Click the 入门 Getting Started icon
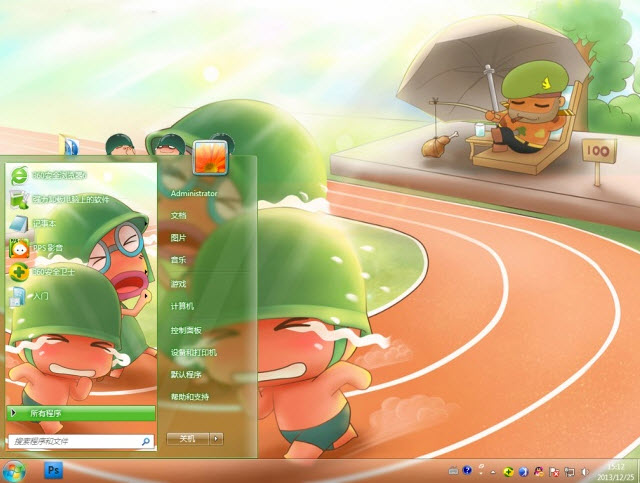The height and width of the screenshot is (483, 640). [x=18, y=296]
